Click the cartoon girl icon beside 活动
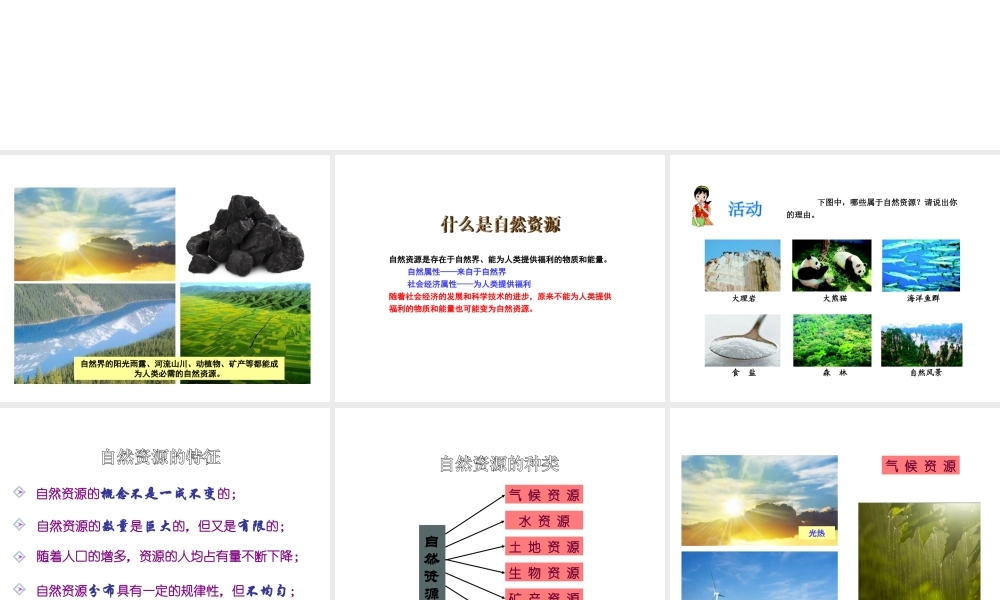The image size is (1000, 600). click(702, 205)
